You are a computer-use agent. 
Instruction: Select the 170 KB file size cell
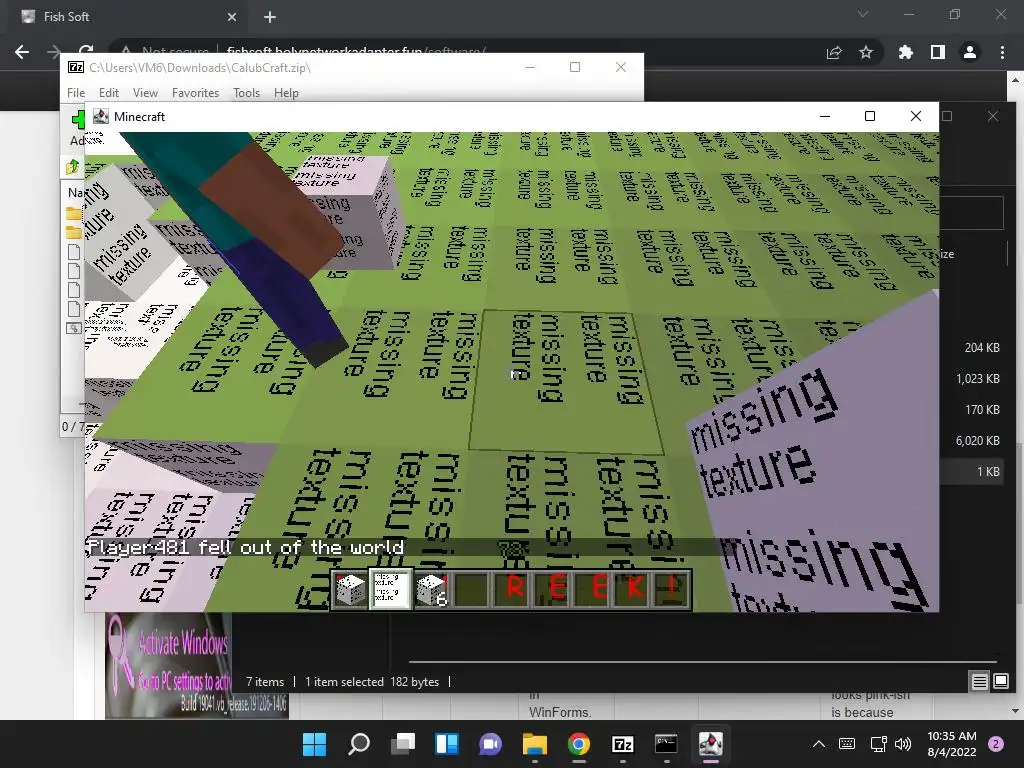tap(982, 409)
